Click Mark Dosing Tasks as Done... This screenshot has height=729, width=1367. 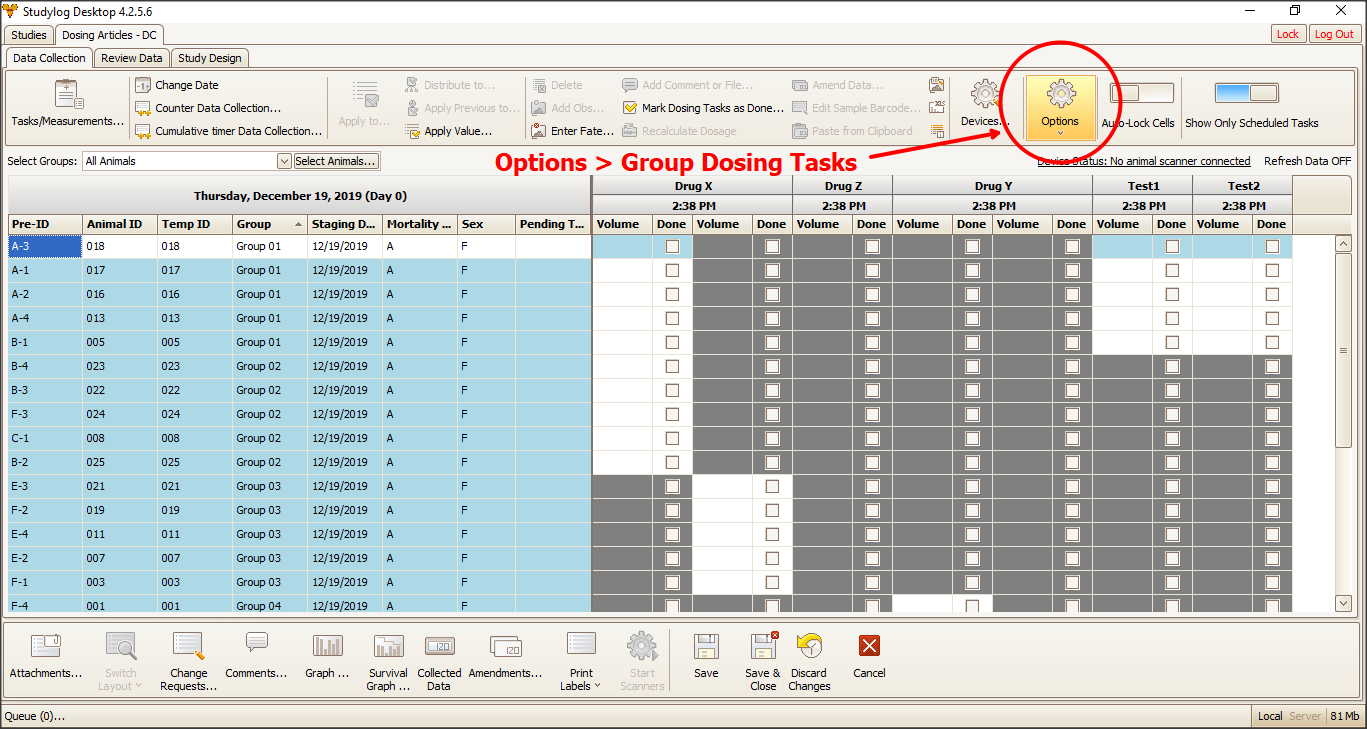point(703,108)
